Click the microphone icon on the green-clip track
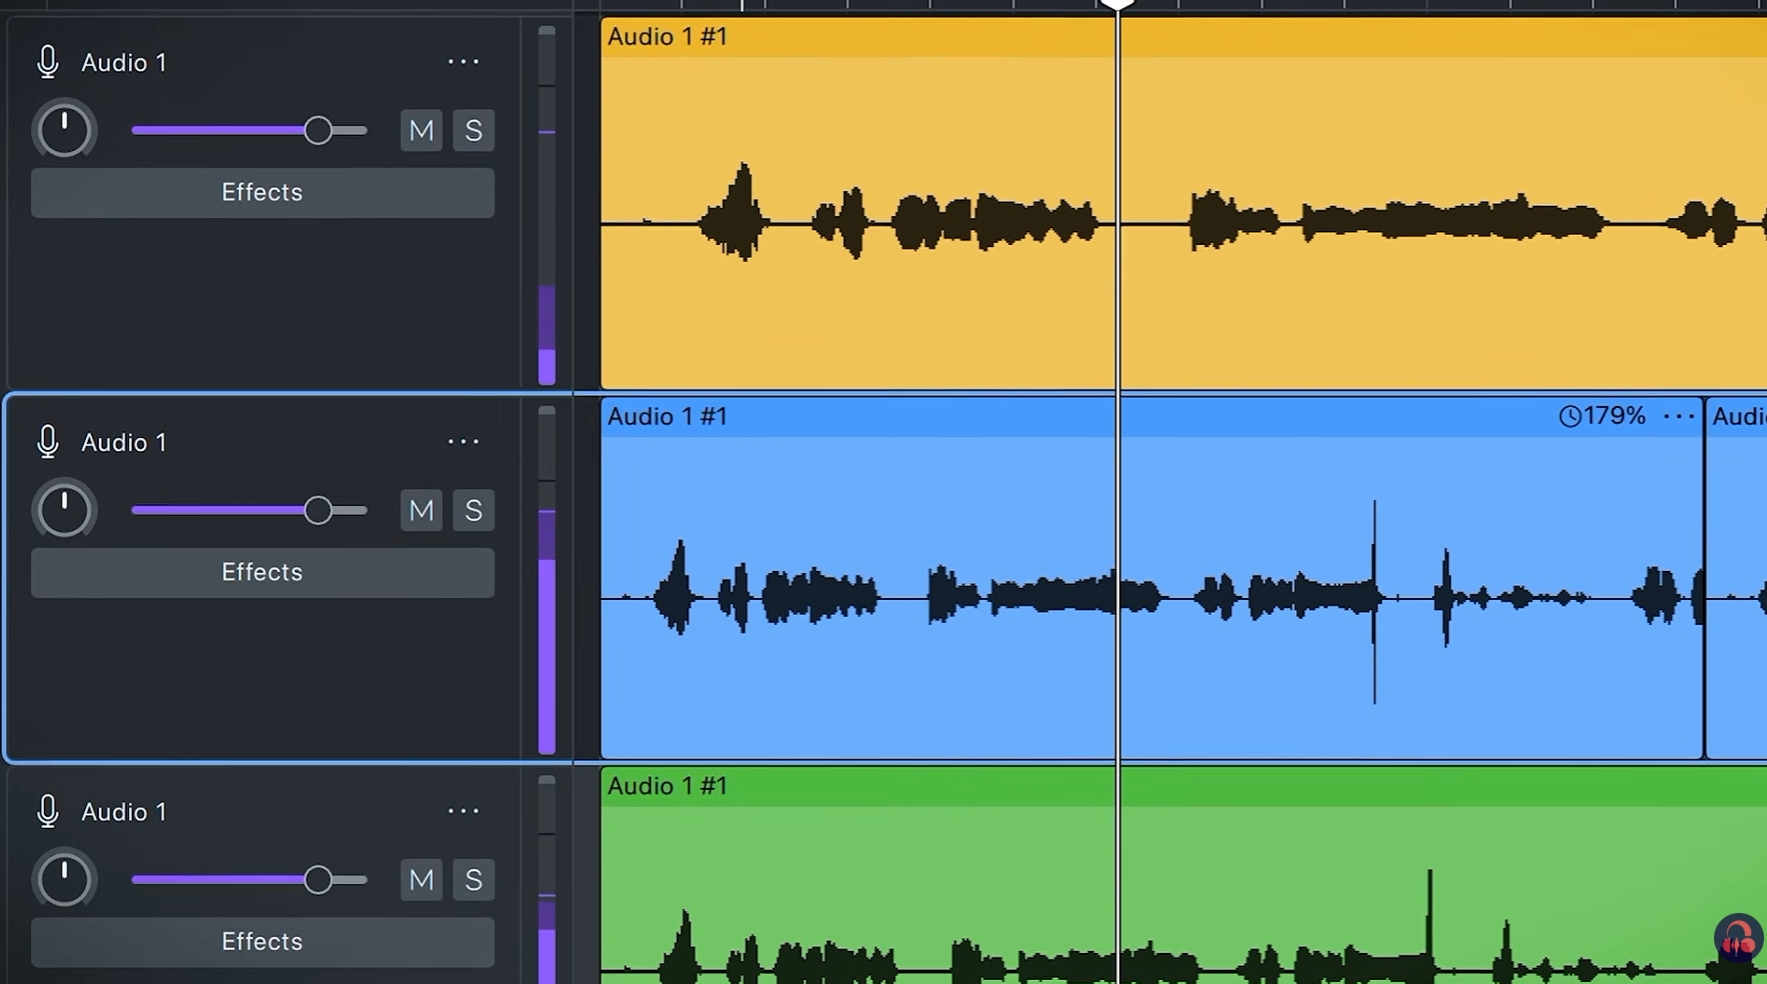1767x984 pixels. (x=47, y=811)
